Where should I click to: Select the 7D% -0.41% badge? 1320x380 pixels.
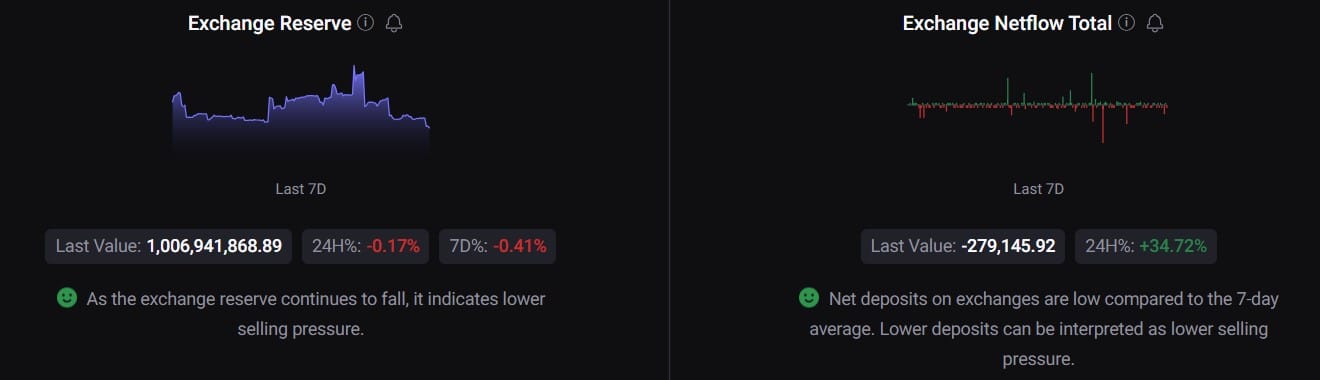tap(497, 246)
